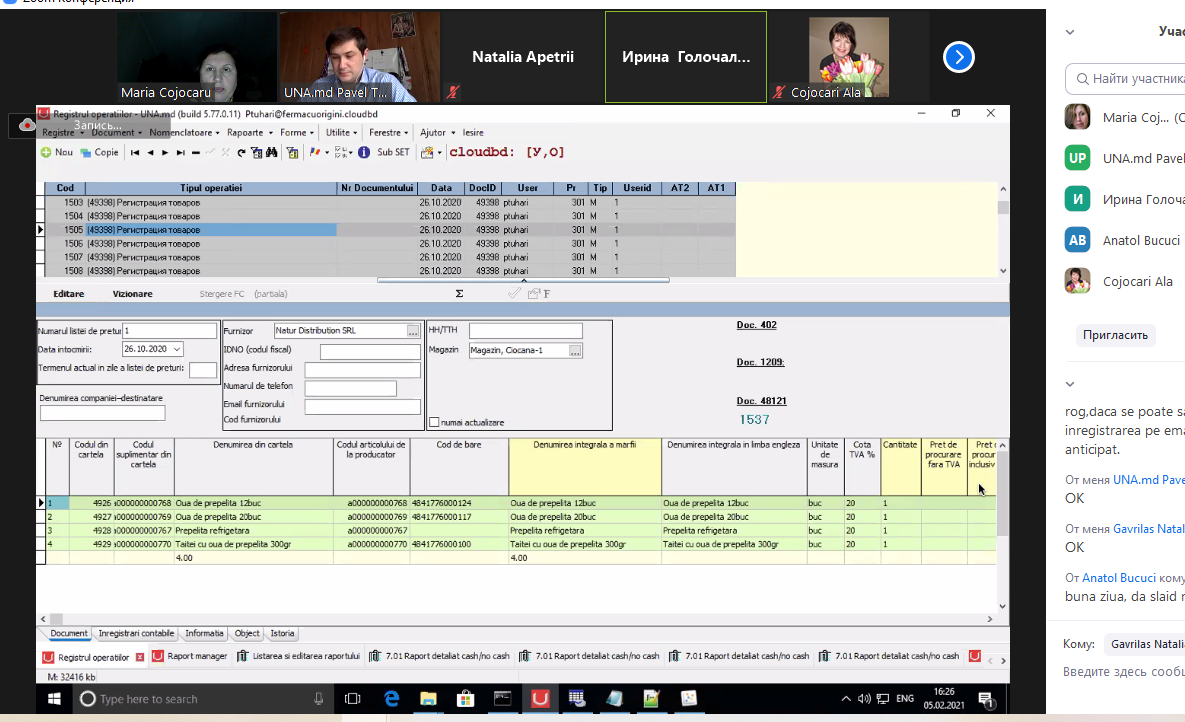Image resolution: width=1185 pixels, height=722 pixels.
Task: Toggle the 'numai actualizare' checkbox
Action: click(x=434, y=422)
